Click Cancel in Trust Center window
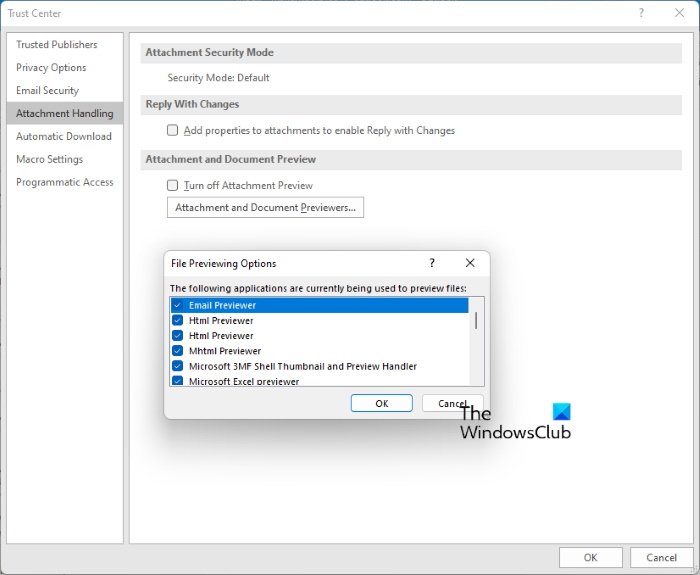Viewport: 700px width, 575px height. pos(661,558)
